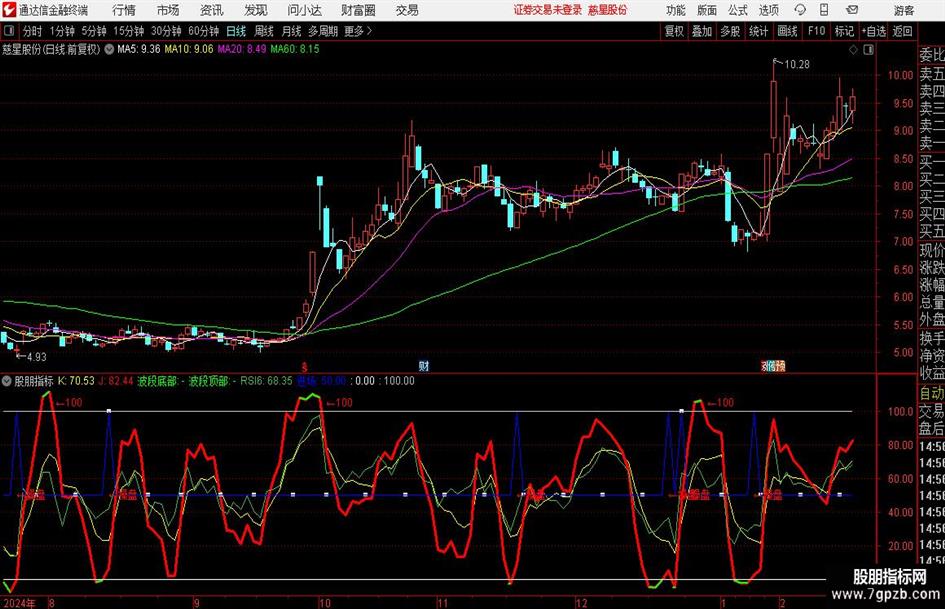
Task: Click the 画线 toolbar button
Action: [x=787, y=31]
